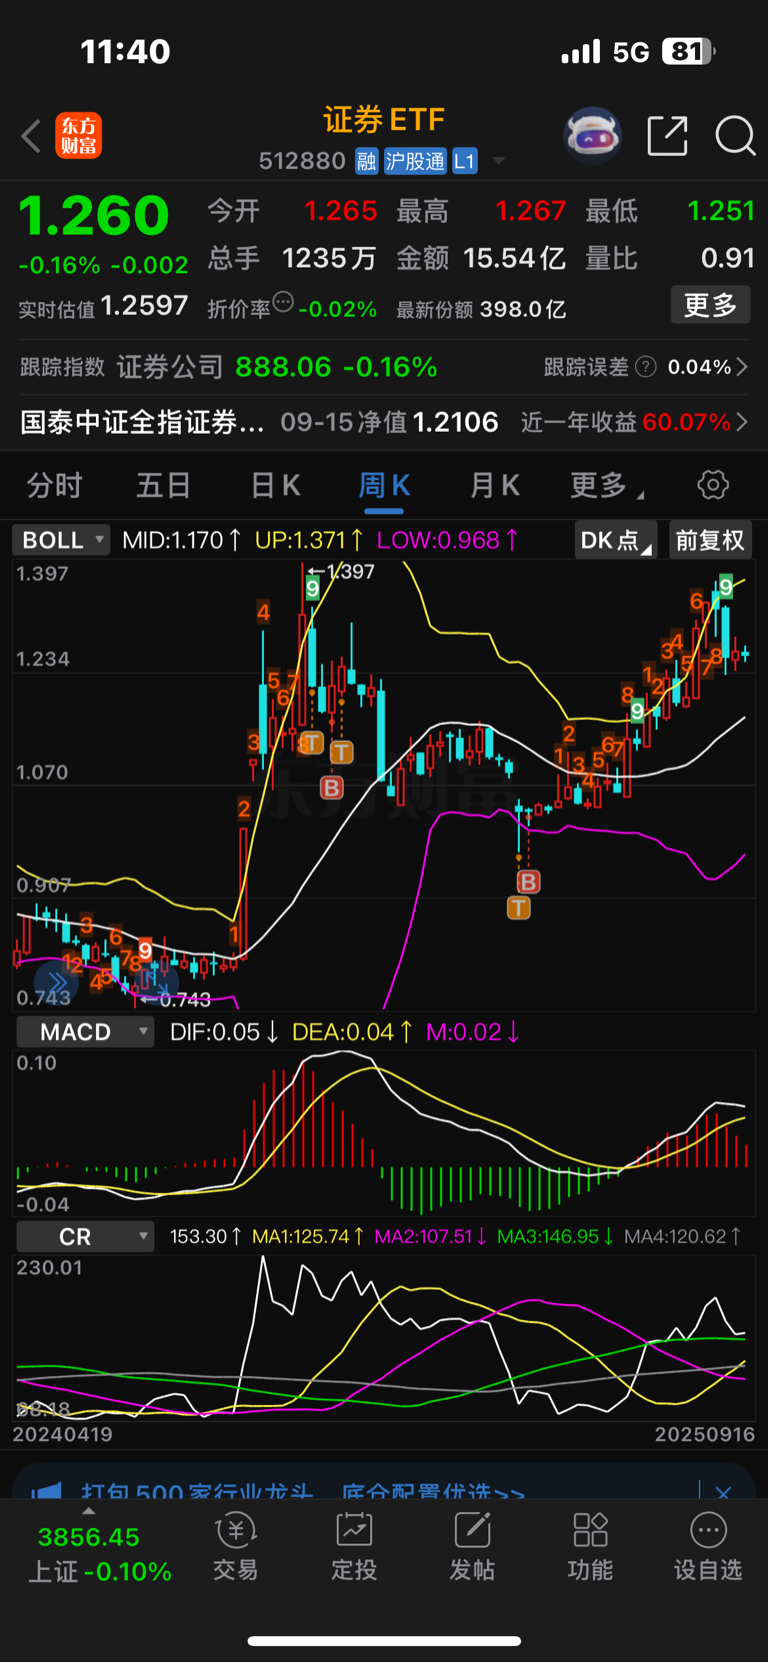Expand the stock code dropdown triangle
768x1663 pixels.
coord(498,161)
